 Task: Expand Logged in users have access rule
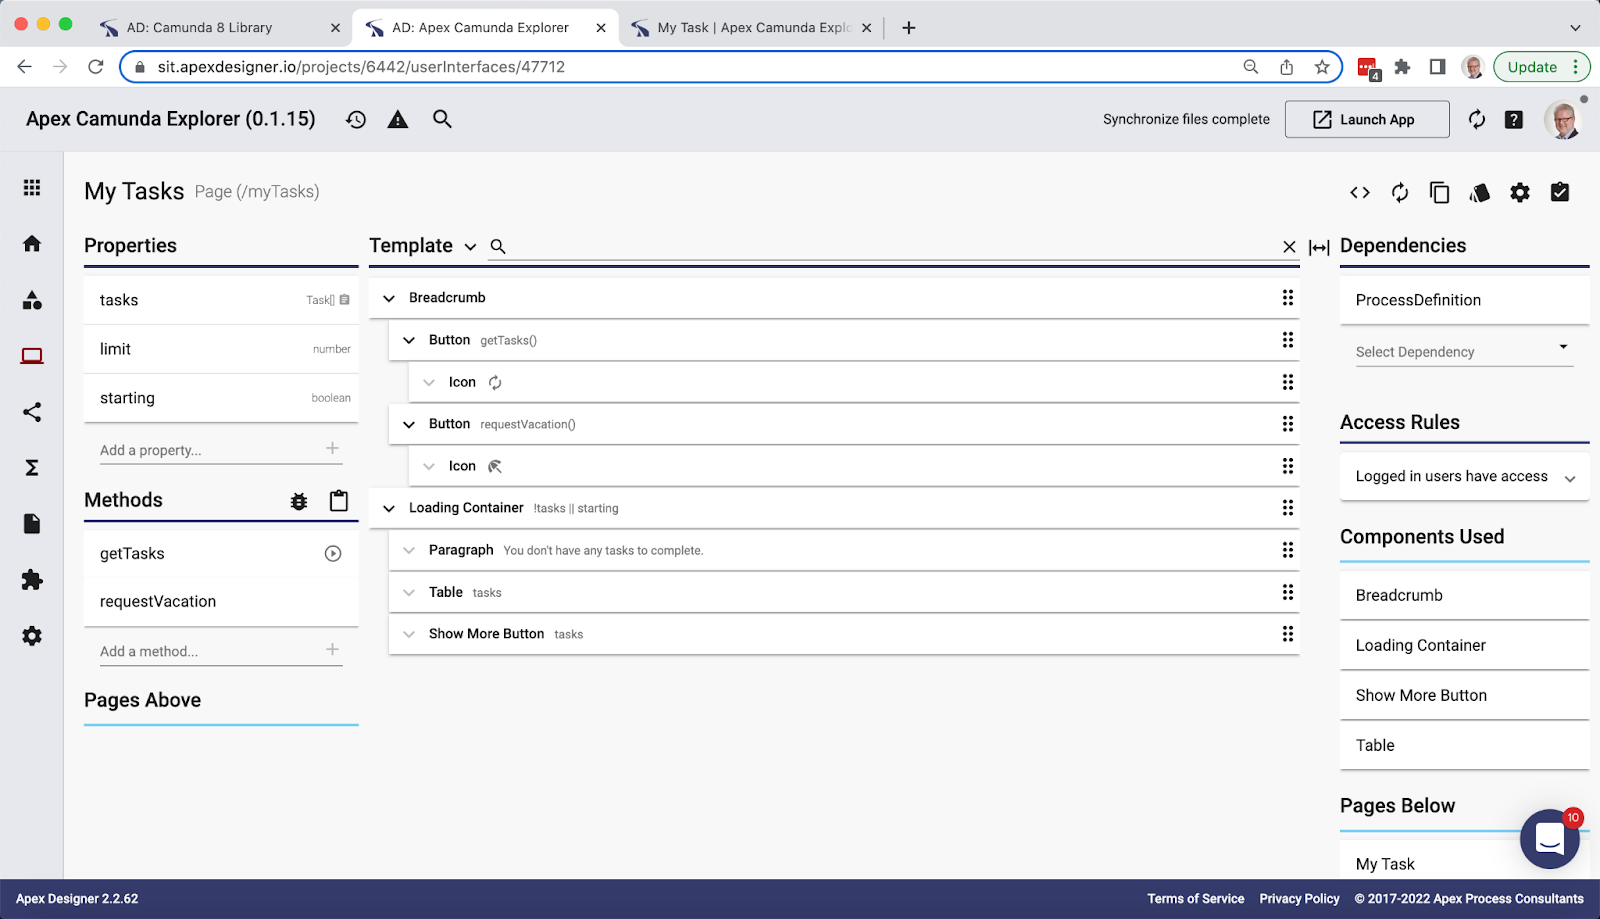coord(1570,478)
